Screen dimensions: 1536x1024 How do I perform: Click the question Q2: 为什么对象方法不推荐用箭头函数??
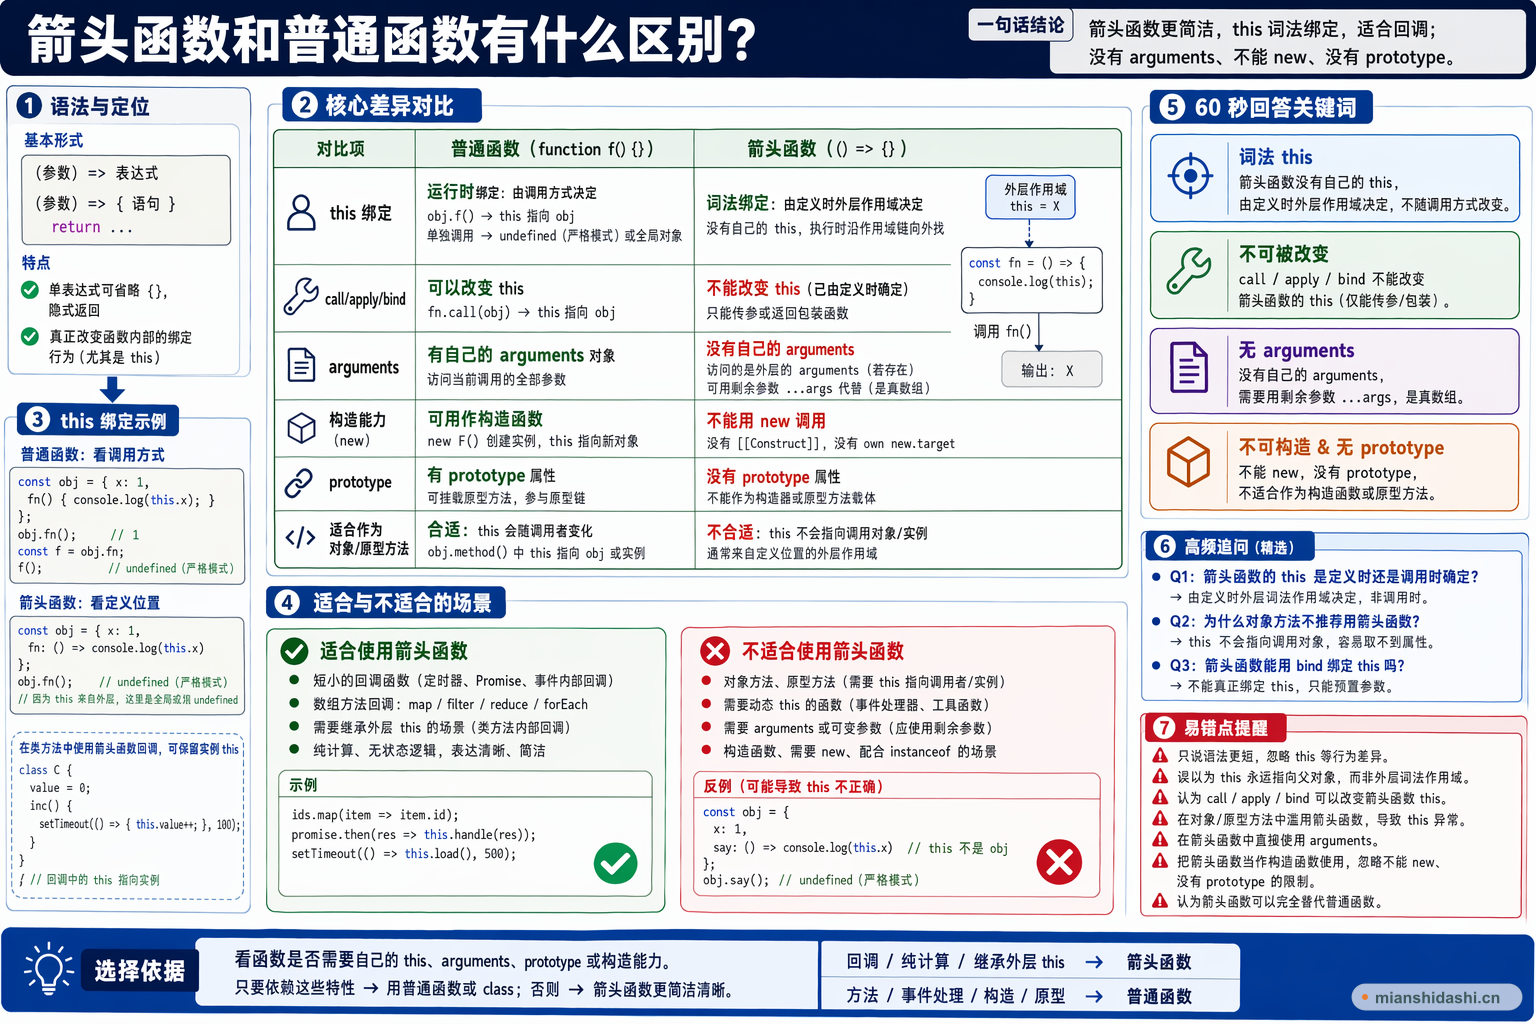click(1294, 621)
